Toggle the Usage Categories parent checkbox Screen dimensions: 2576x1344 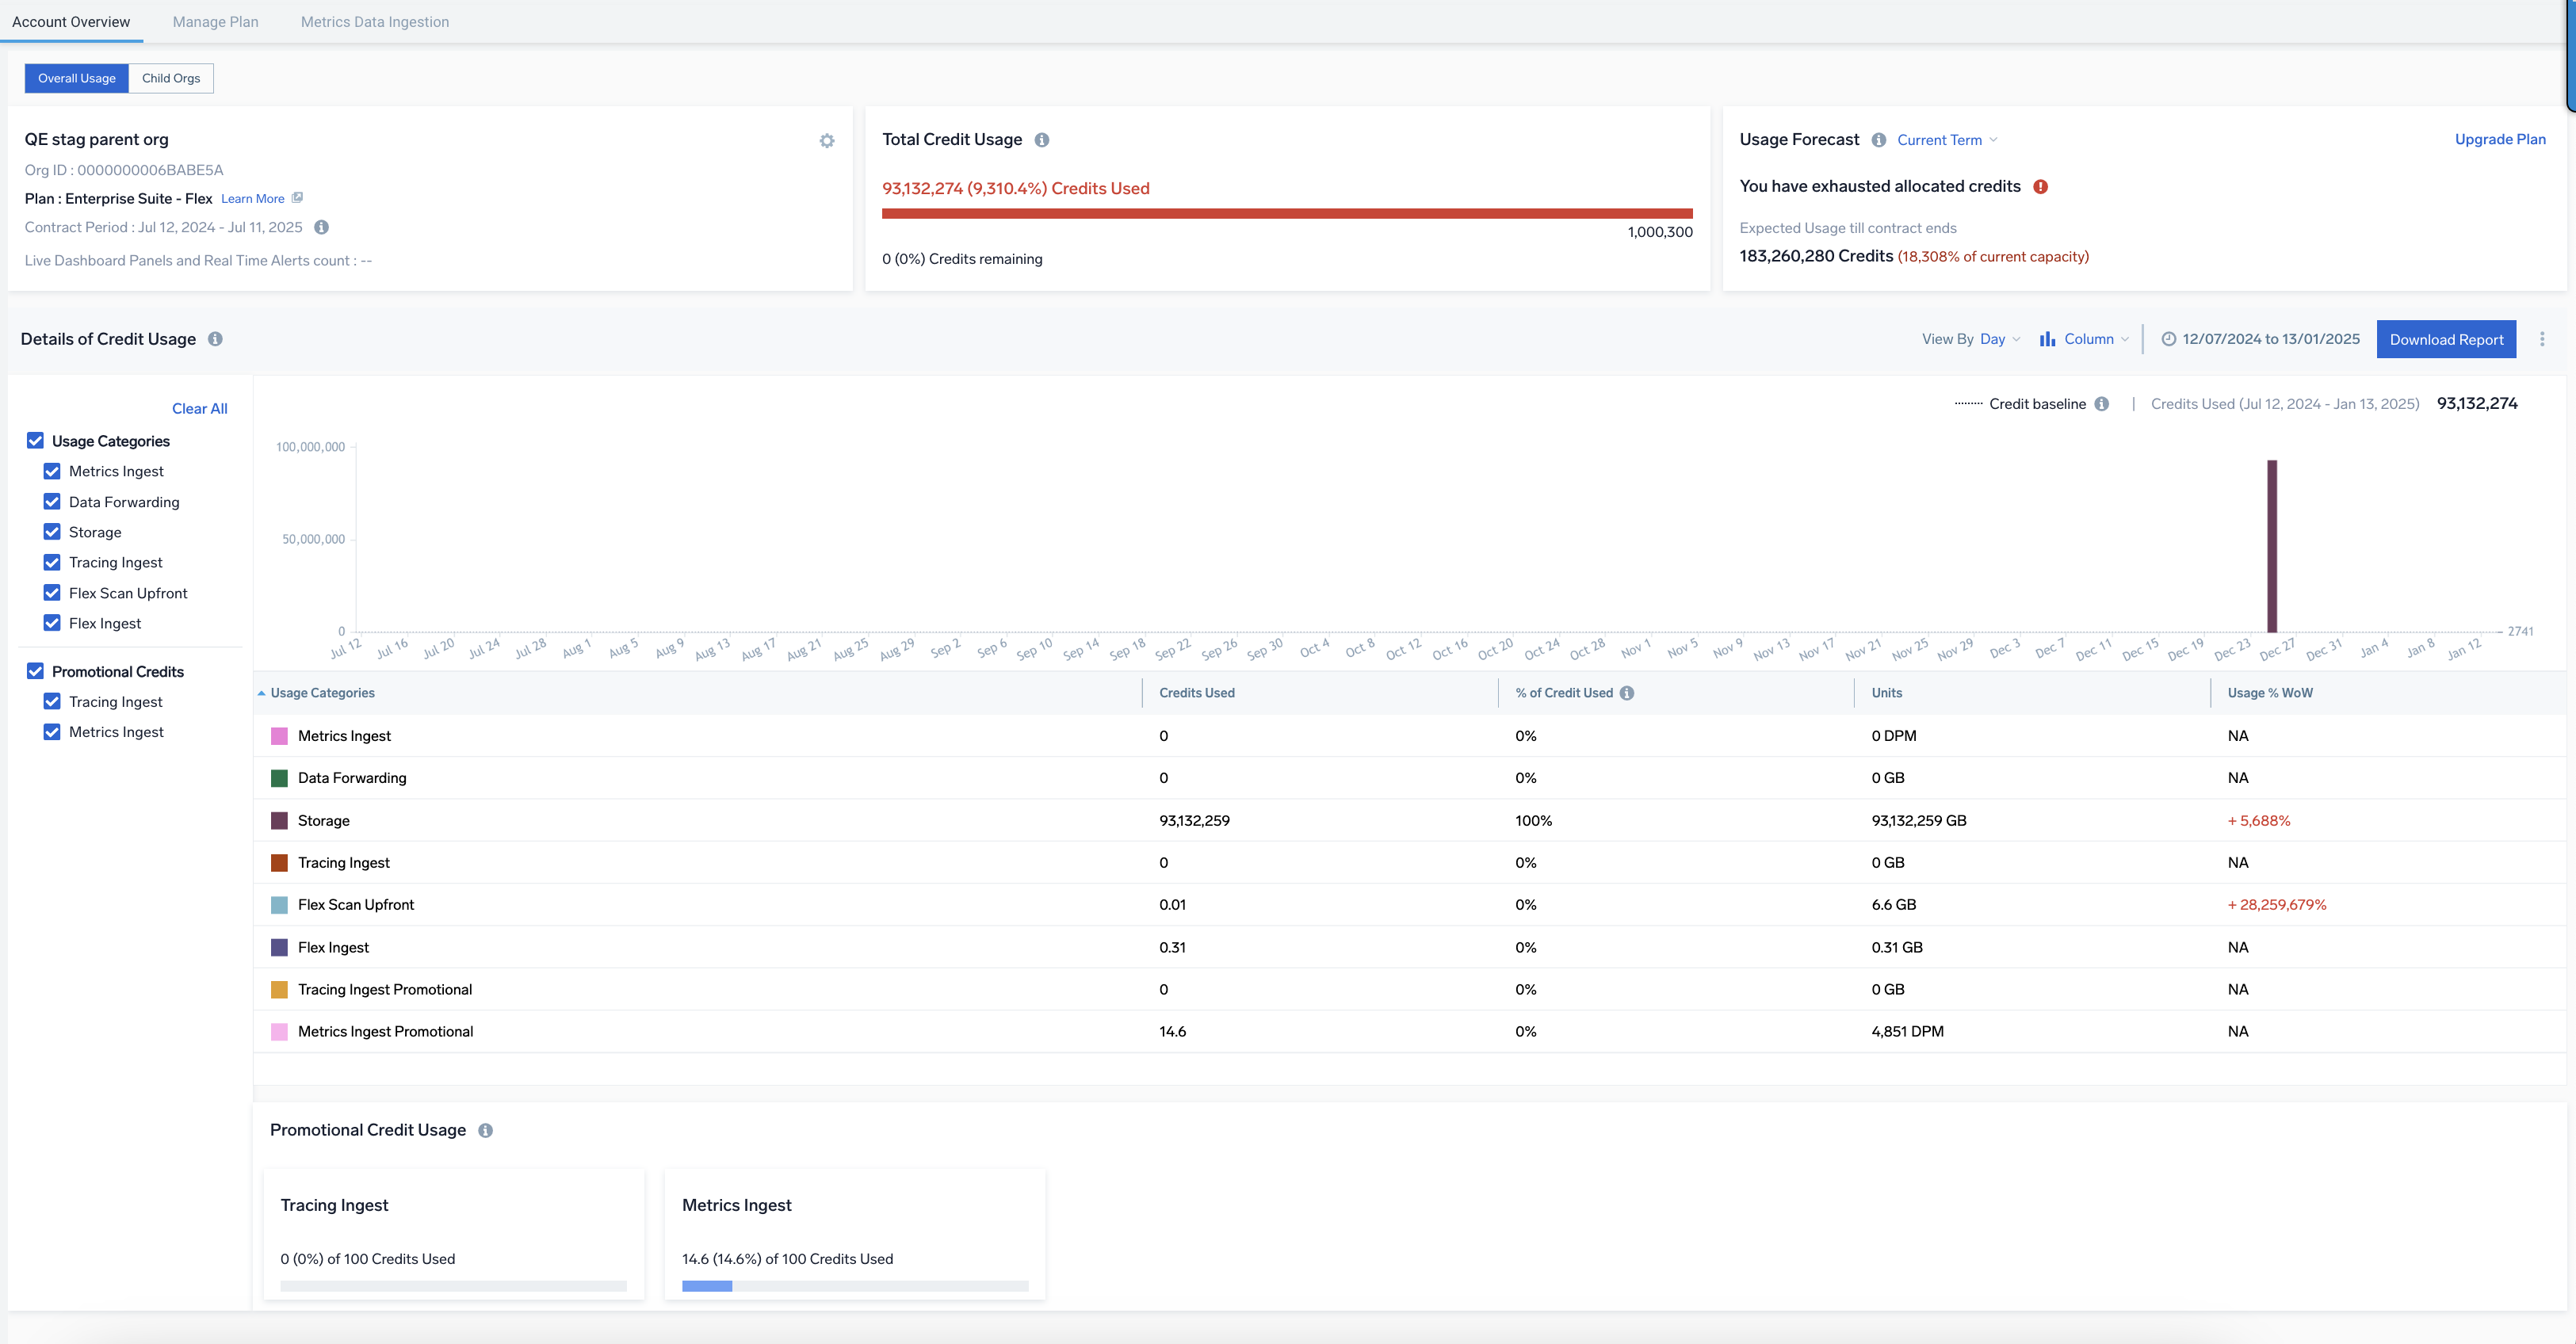pos(35,441)
